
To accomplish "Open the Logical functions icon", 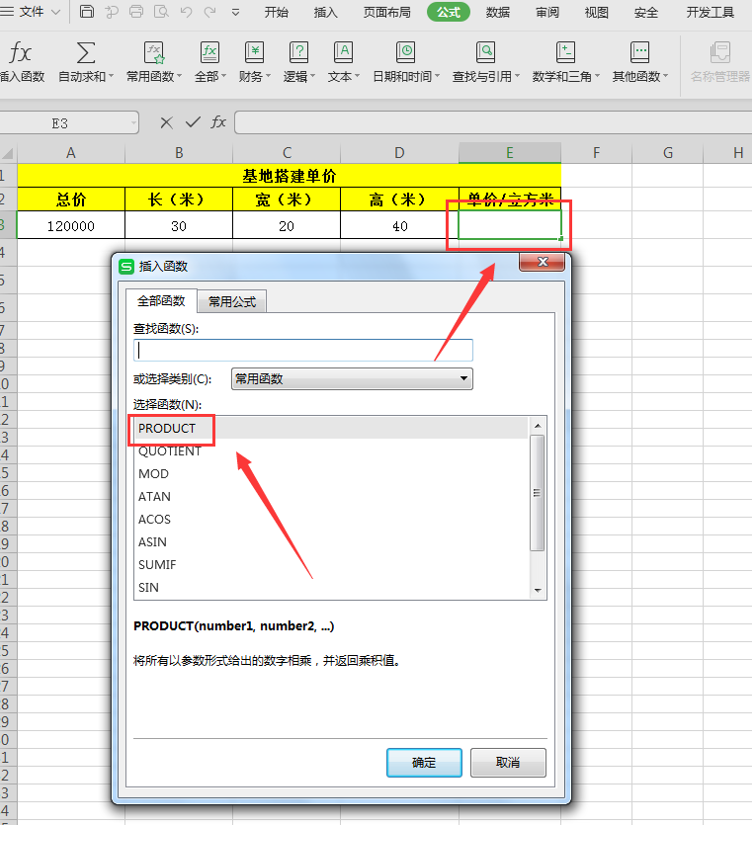I will click(x=299, y=53).
